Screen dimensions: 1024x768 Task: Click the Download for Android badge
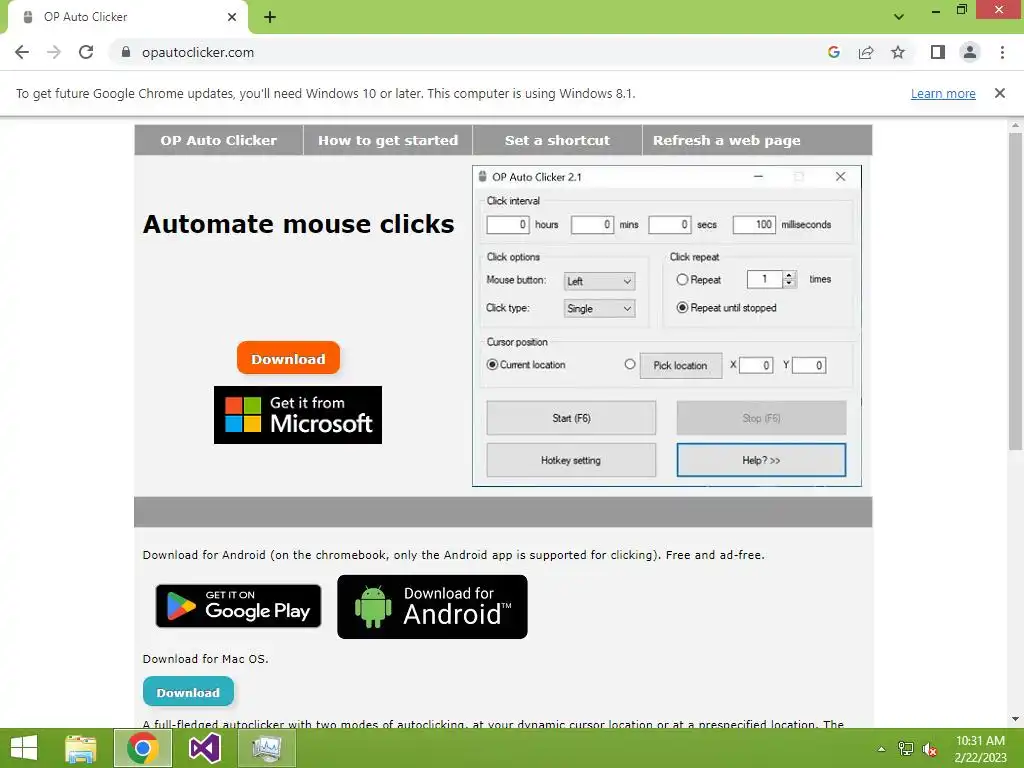pos(432,607)
